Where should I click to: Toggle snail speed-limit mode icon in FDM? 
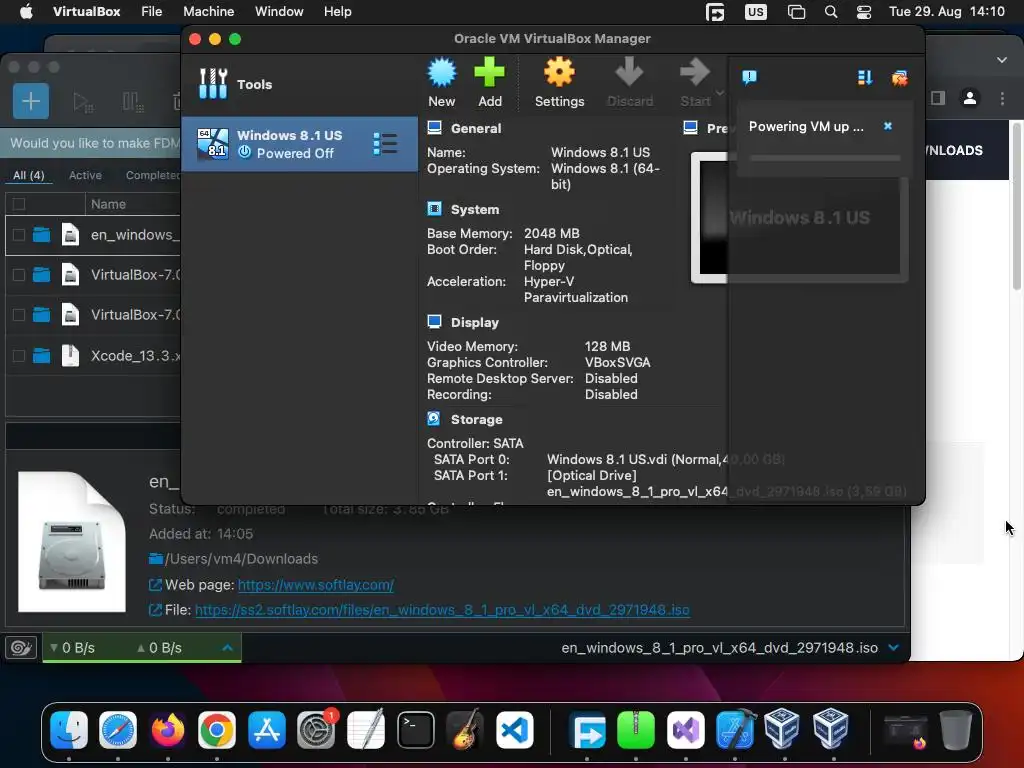point(21,647)
